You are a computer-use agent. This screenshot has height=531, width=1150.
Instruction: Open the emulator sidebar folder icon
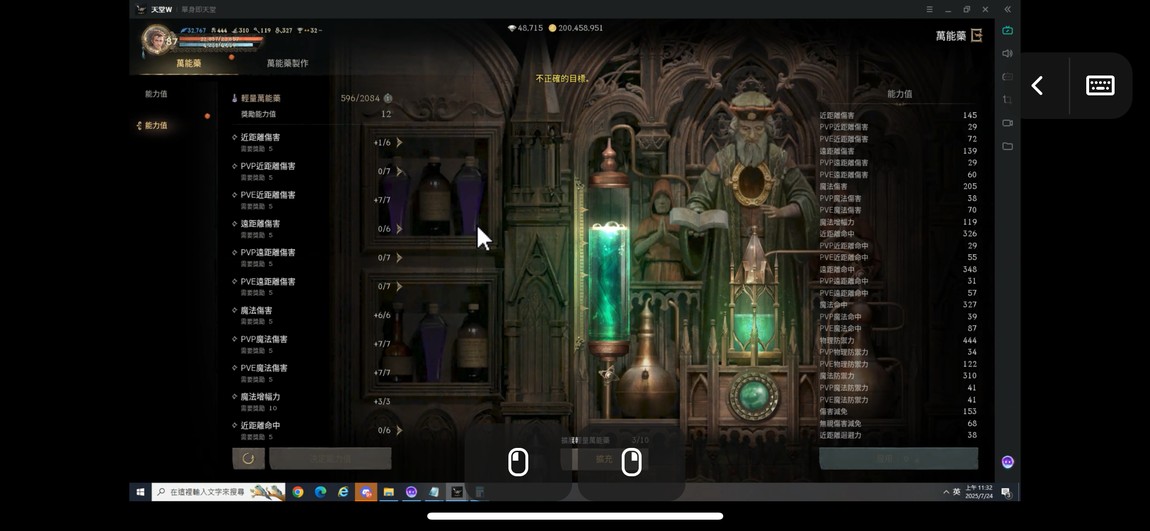(x=1007, y=146)
